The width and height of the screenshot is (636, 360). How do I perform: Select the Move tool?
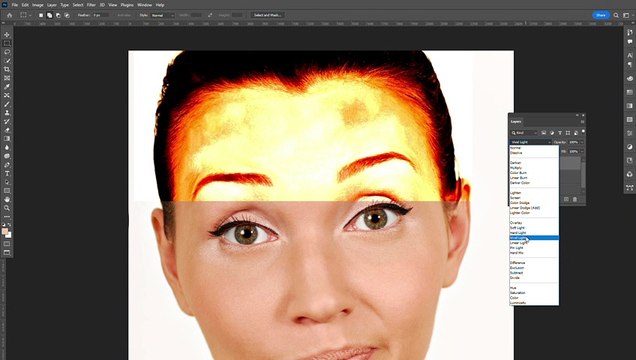click(x=7, y=34)
